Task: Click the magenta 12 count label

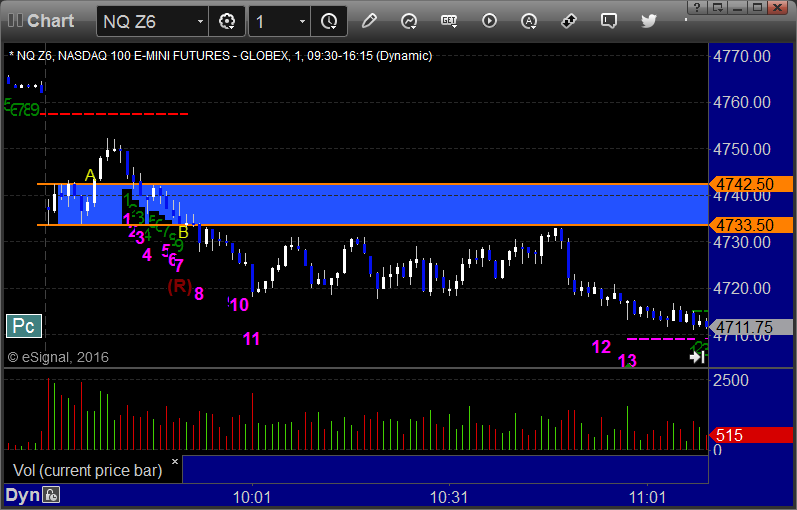Action: pos(601,347)
